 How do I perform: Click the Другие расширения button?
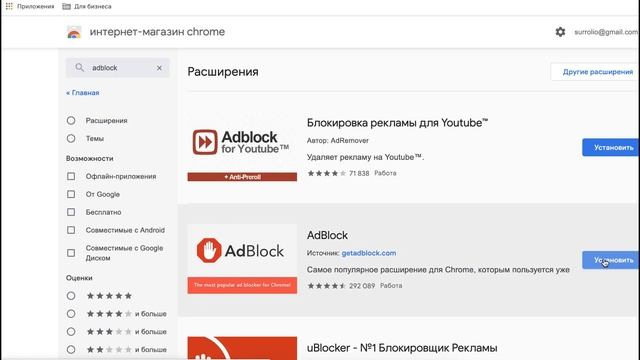coord(595,72)
